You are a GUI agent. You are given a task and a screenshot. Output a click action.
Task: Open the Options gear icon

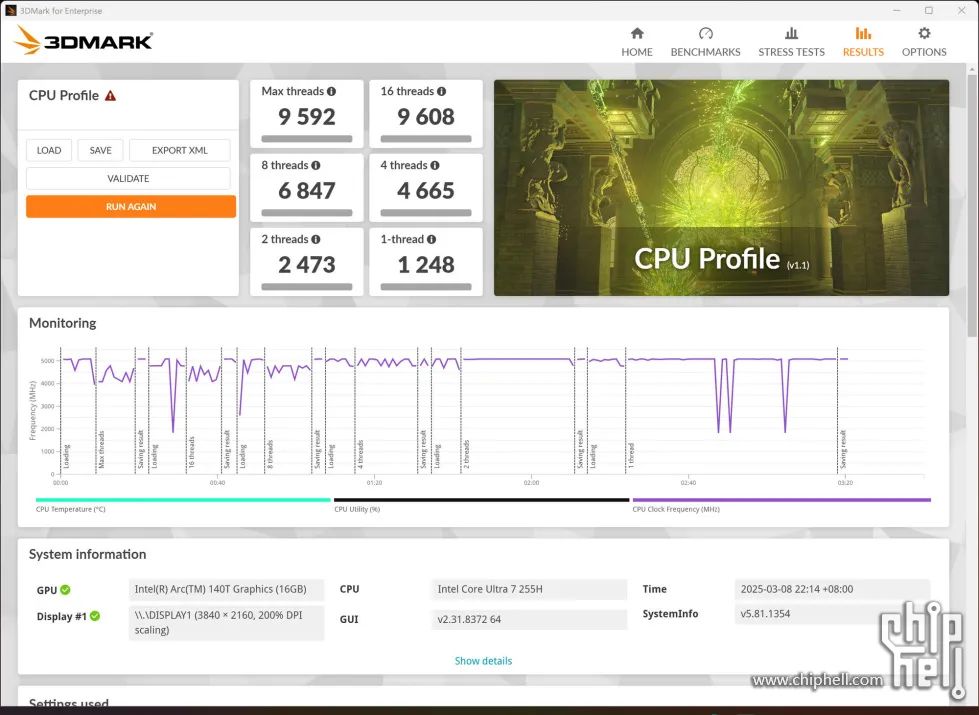point(924,33)
